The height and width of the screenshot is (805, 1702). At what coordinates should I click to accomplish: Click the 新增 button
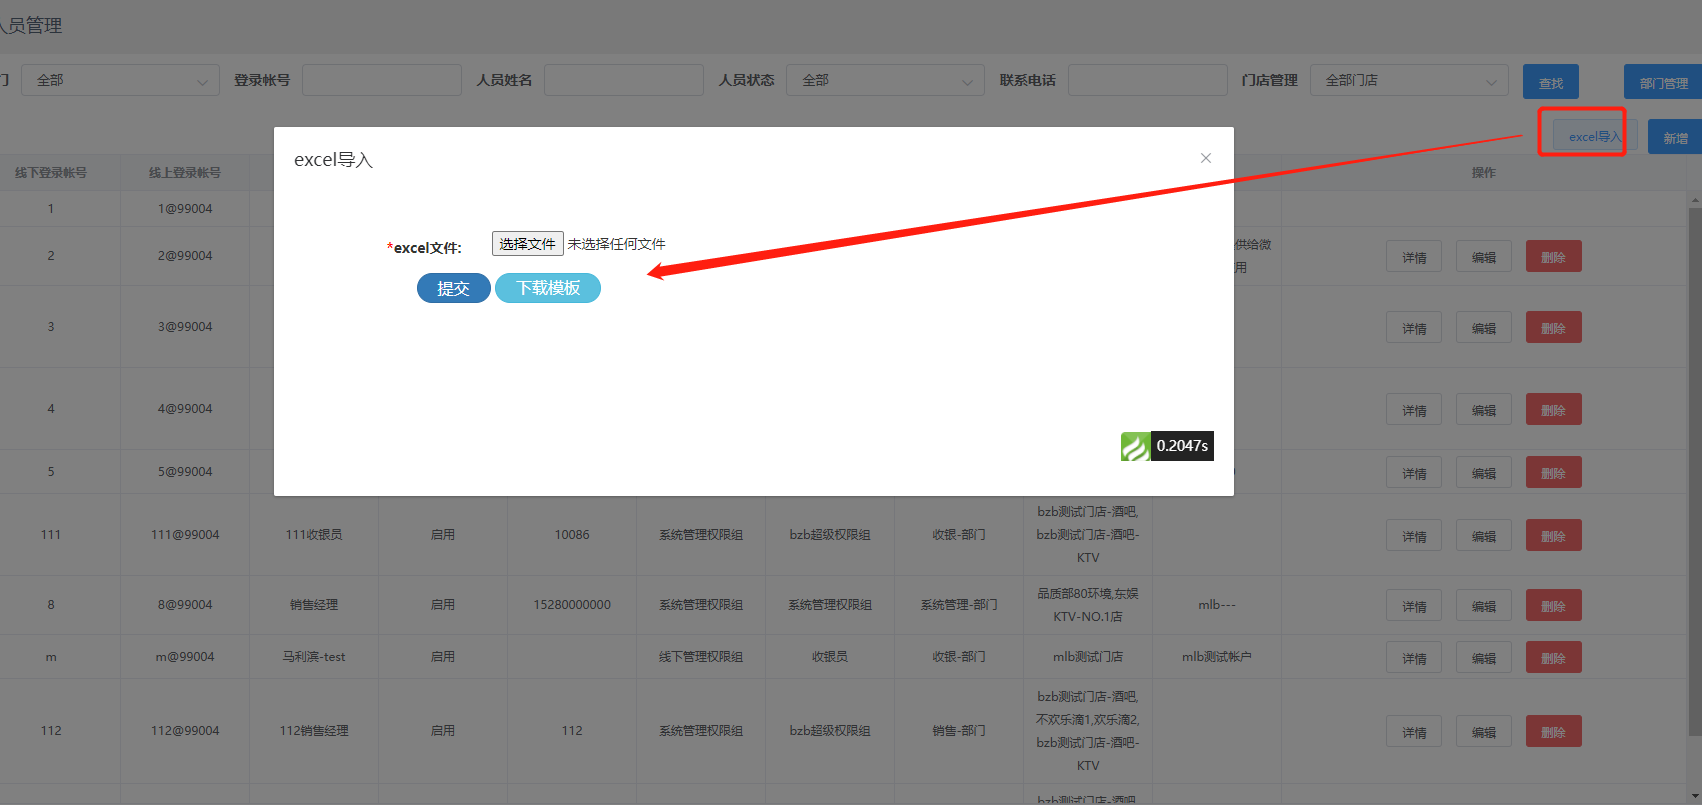tap(1675, 137)
